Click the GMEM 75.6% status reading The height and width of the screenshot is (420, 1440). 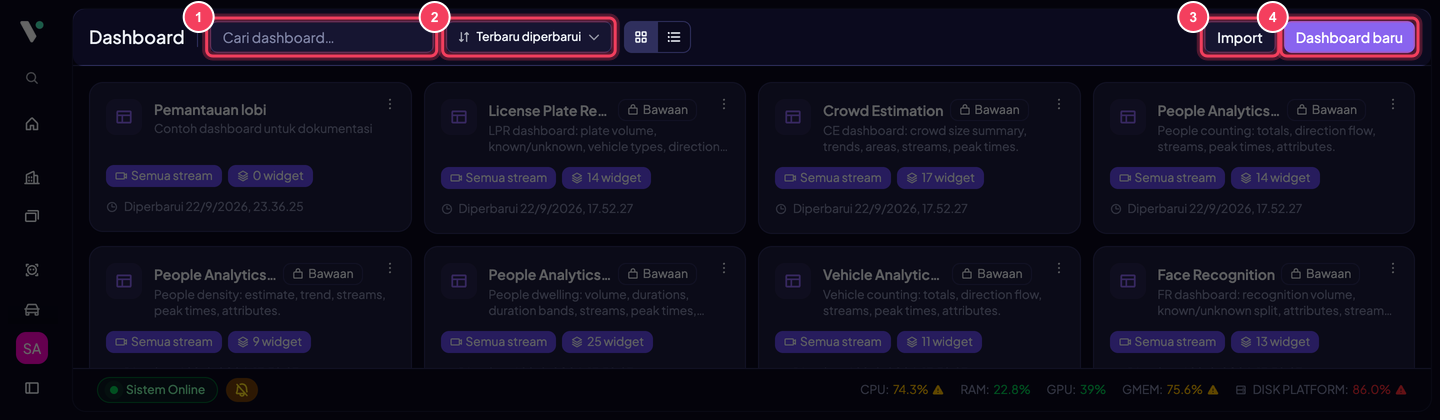pos(1168,390)
